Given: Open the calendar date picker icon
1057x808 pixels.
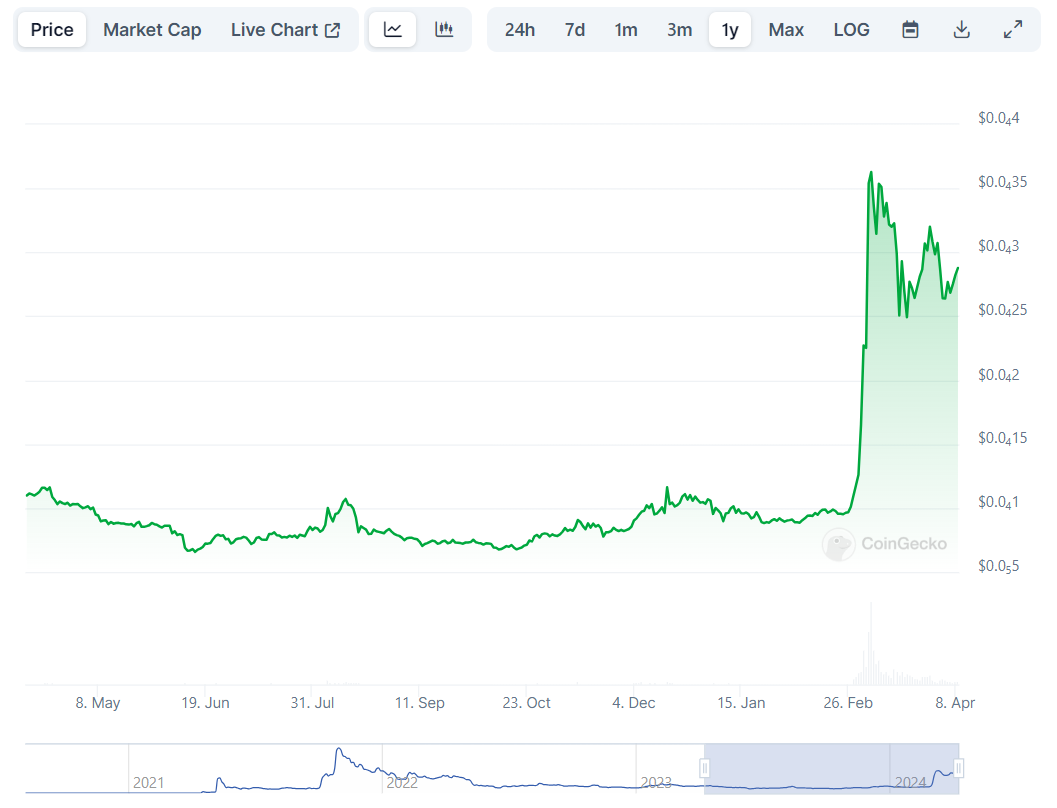Looking at the screenshot, I should pyautogui.click(x=910, y=30).
